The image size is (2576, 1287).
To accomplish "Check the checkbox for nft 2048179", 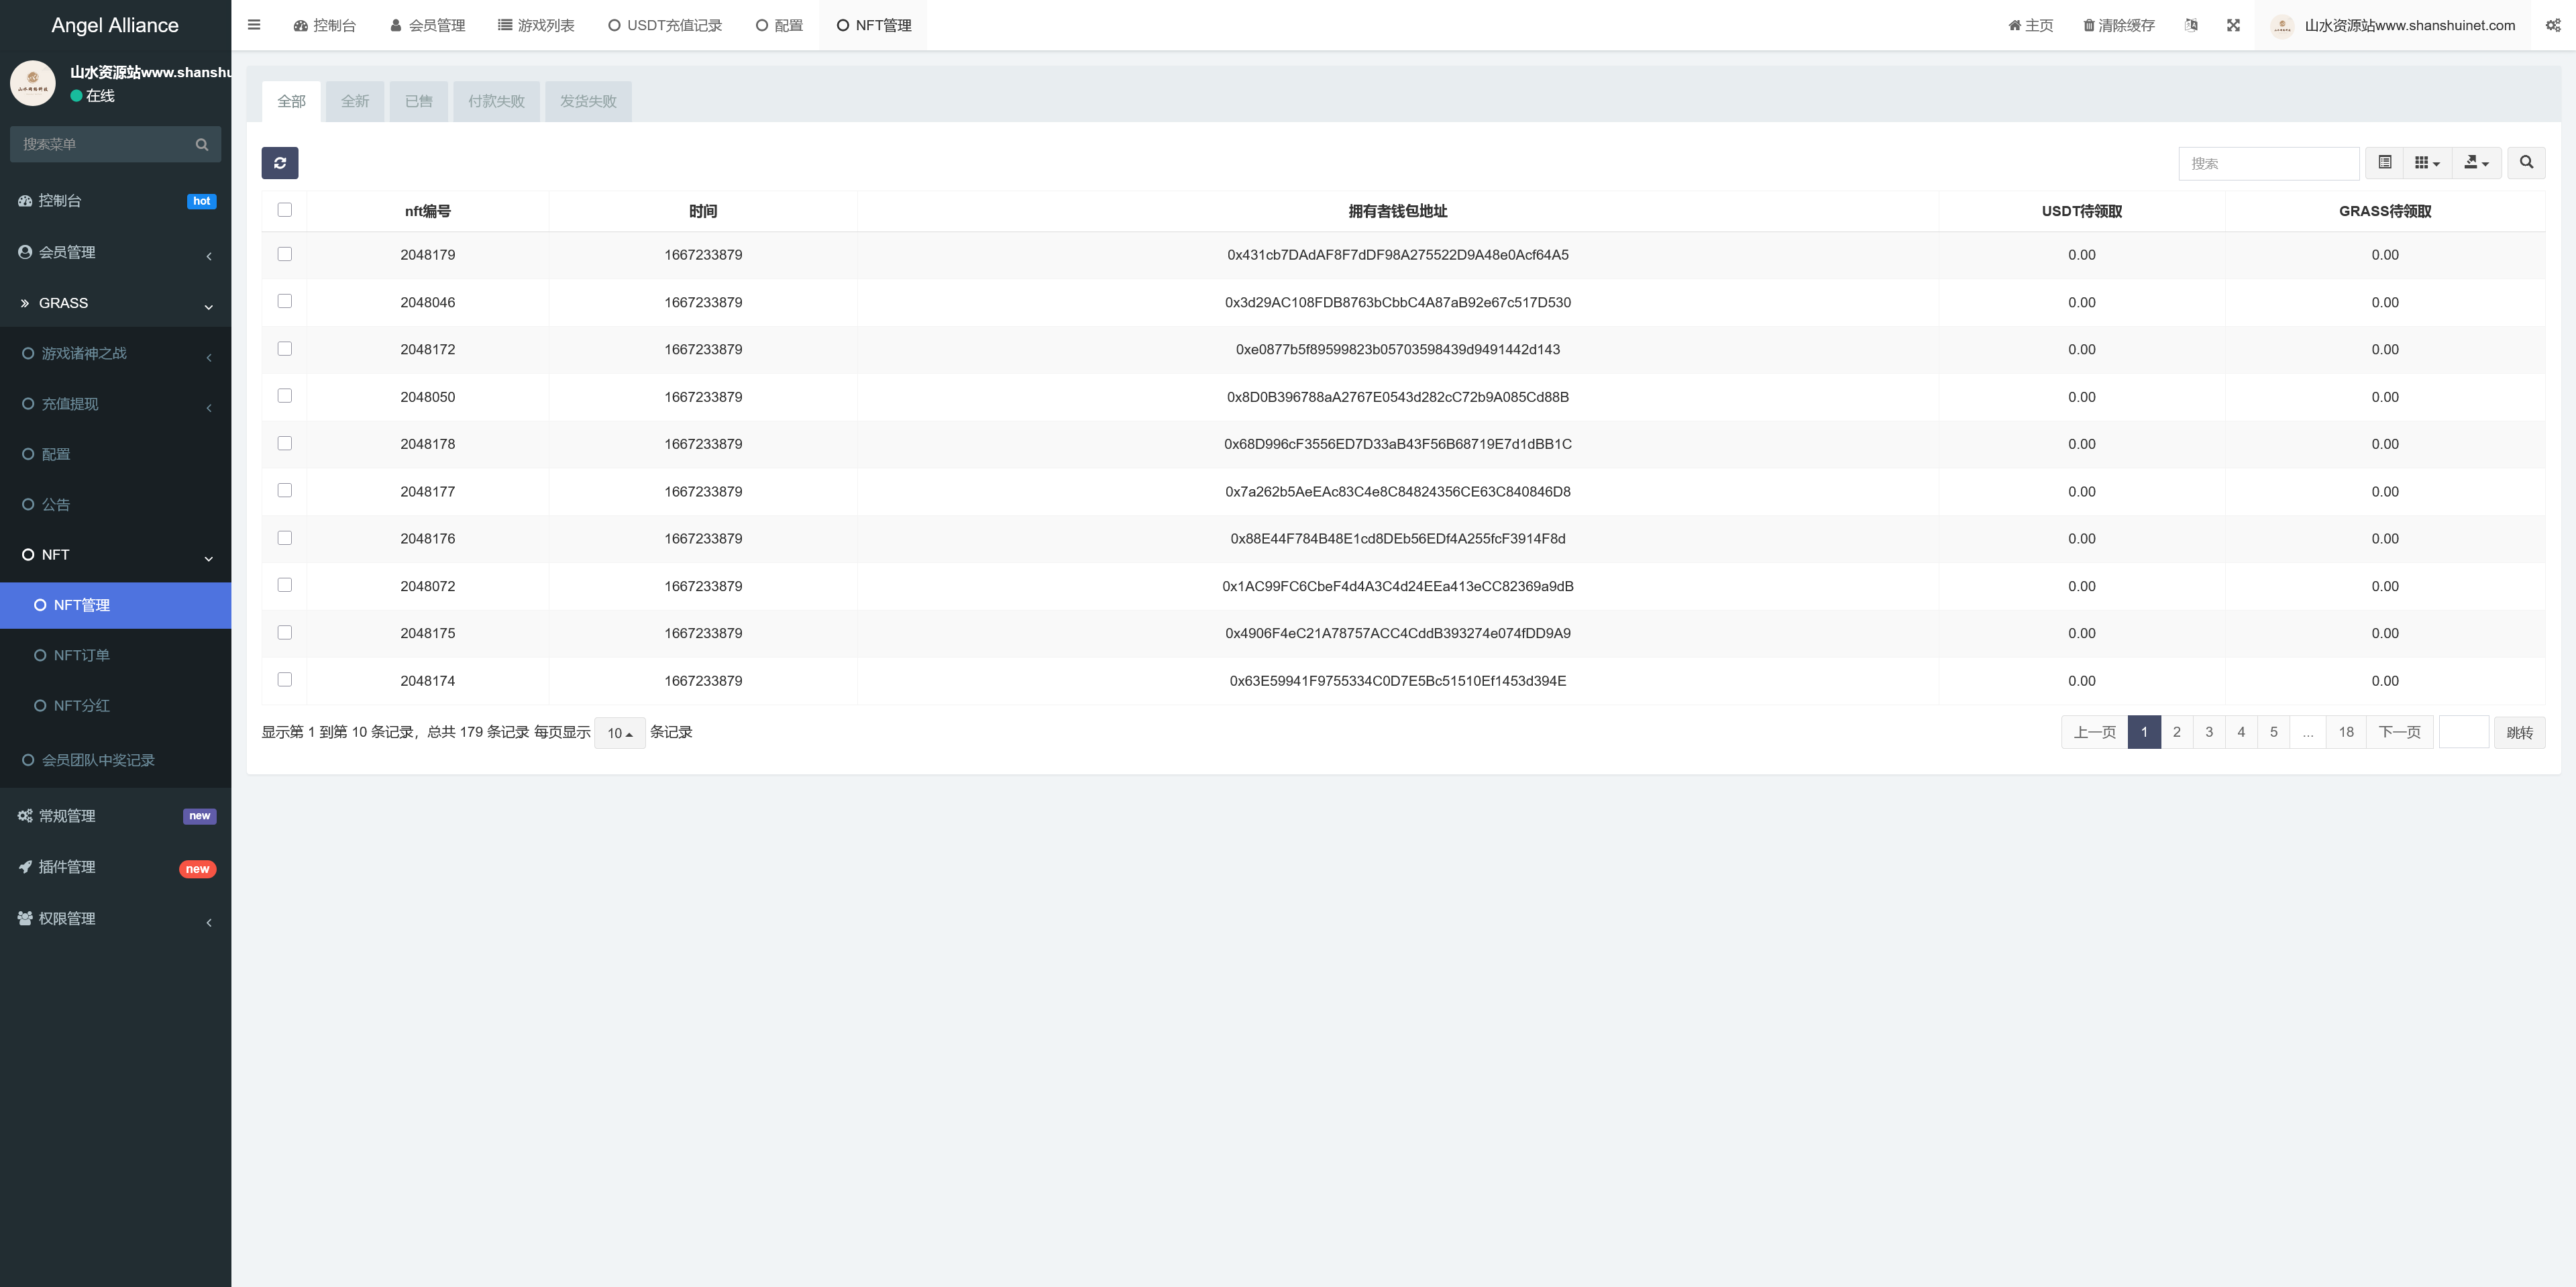I will coord(285,253).
